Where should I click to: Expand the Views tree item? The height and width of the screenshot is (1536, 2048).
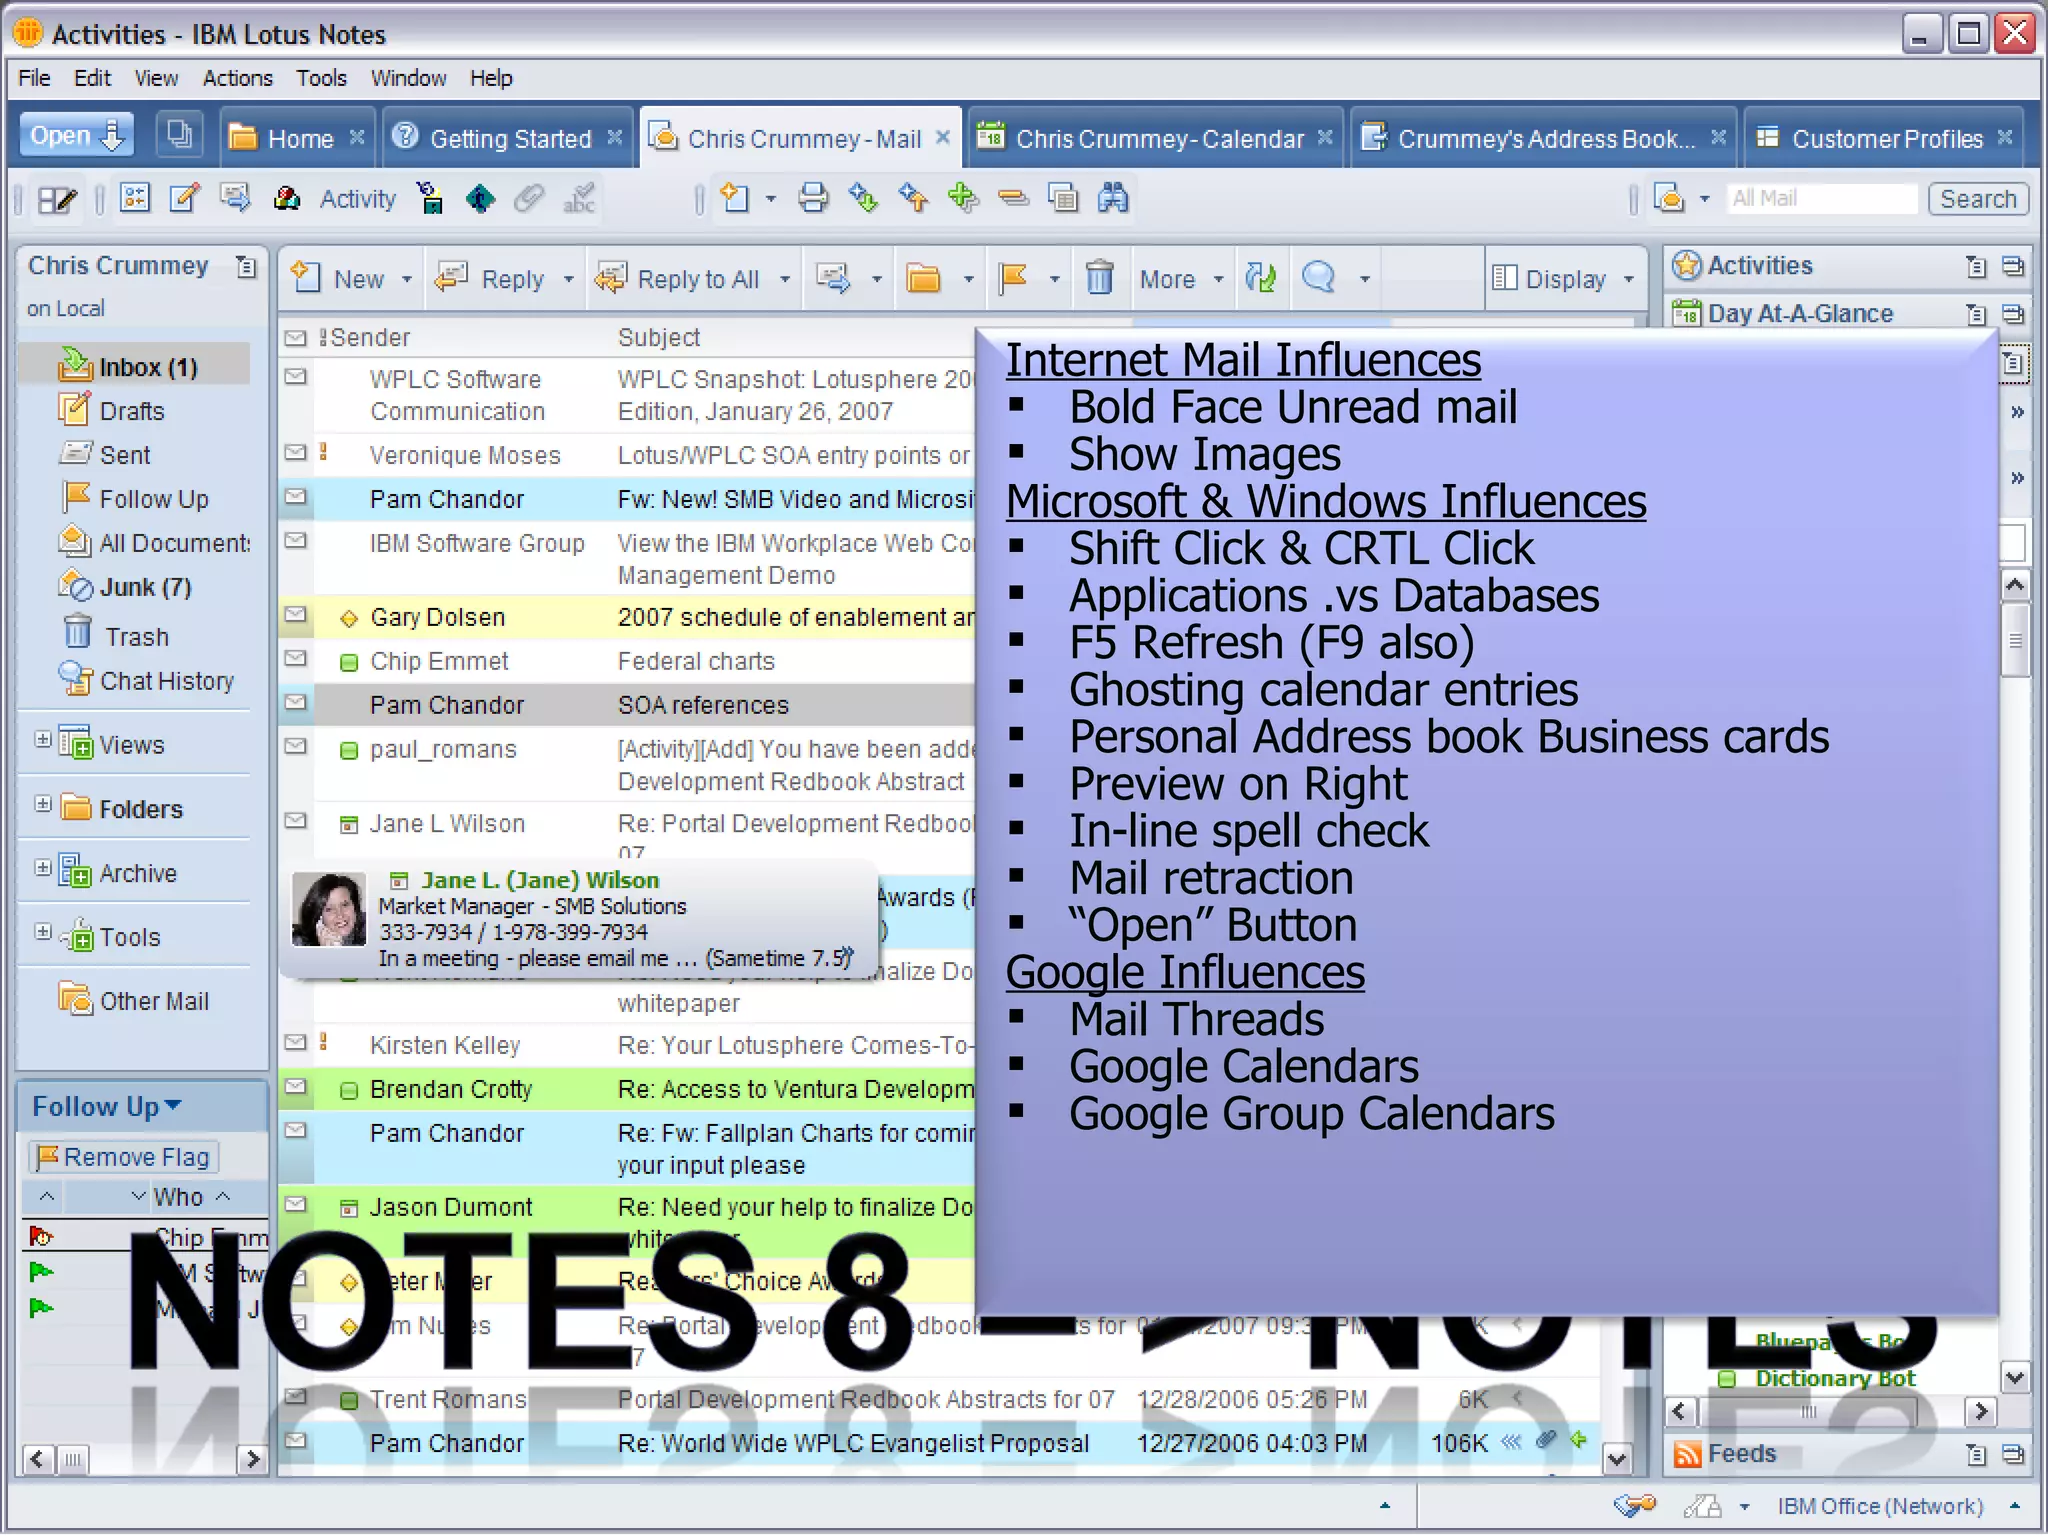[43, 740]
